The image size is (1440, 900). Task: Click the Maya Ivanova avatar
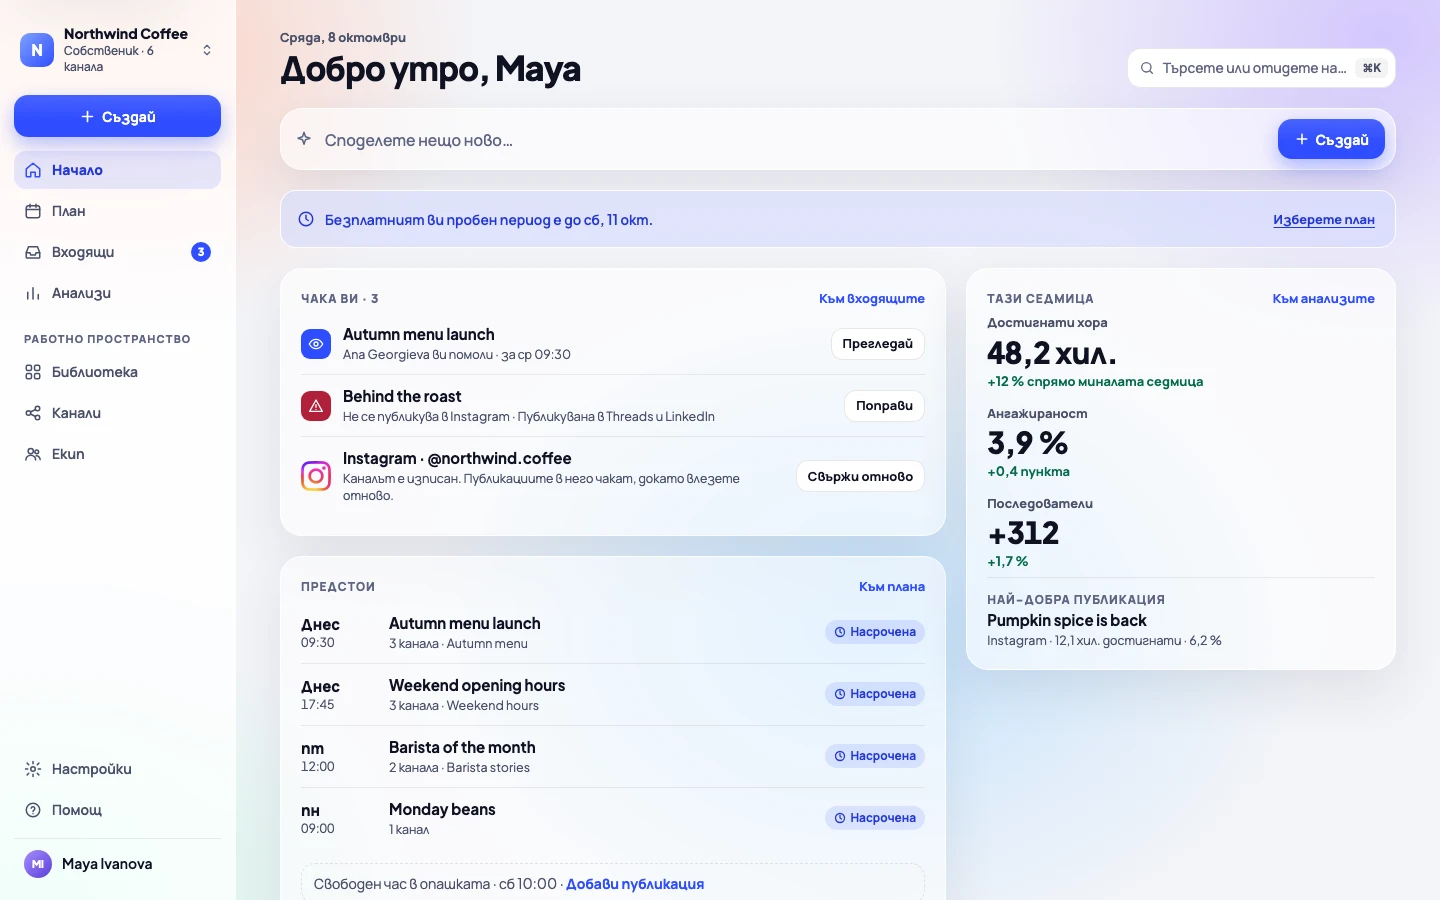38,864
